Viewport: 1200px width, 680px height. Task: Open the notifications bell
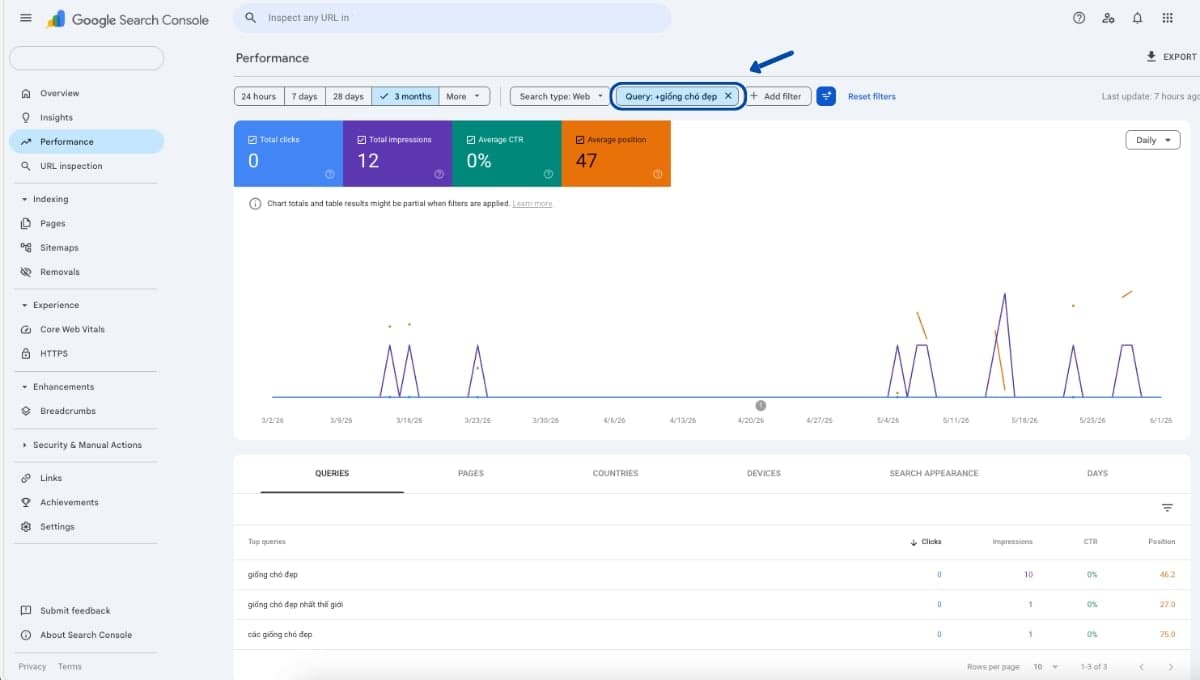coord(1137,18)
